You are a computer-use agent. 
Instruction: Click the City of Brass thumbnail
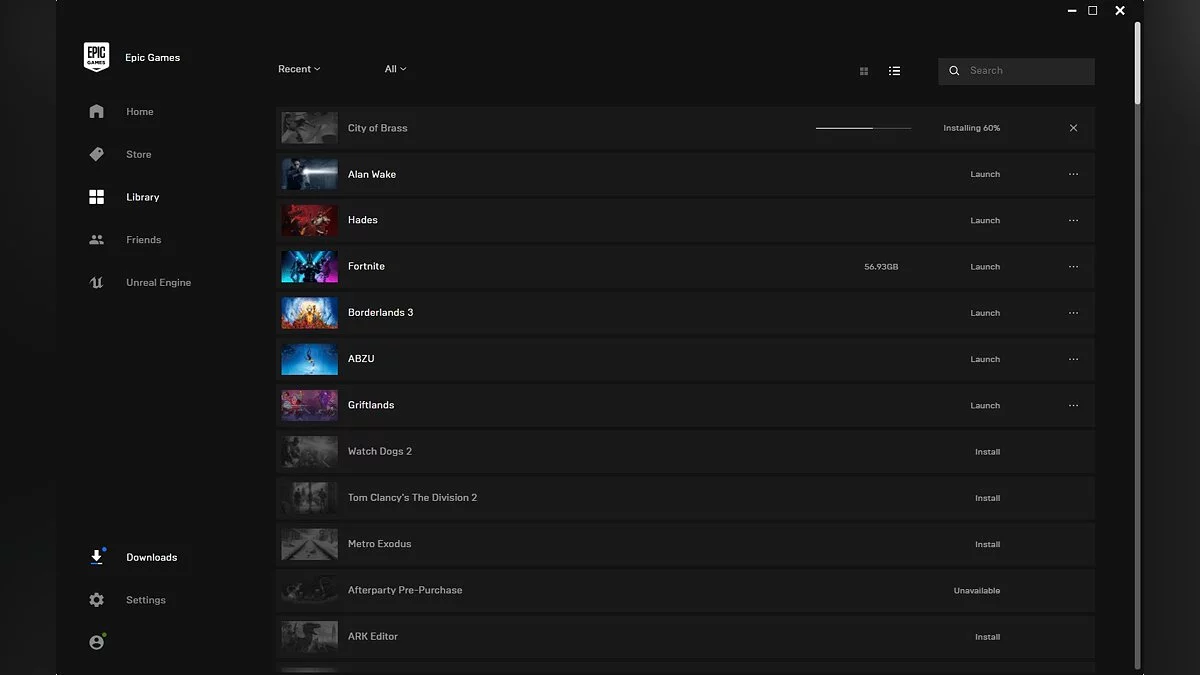(x=309, y=128)
